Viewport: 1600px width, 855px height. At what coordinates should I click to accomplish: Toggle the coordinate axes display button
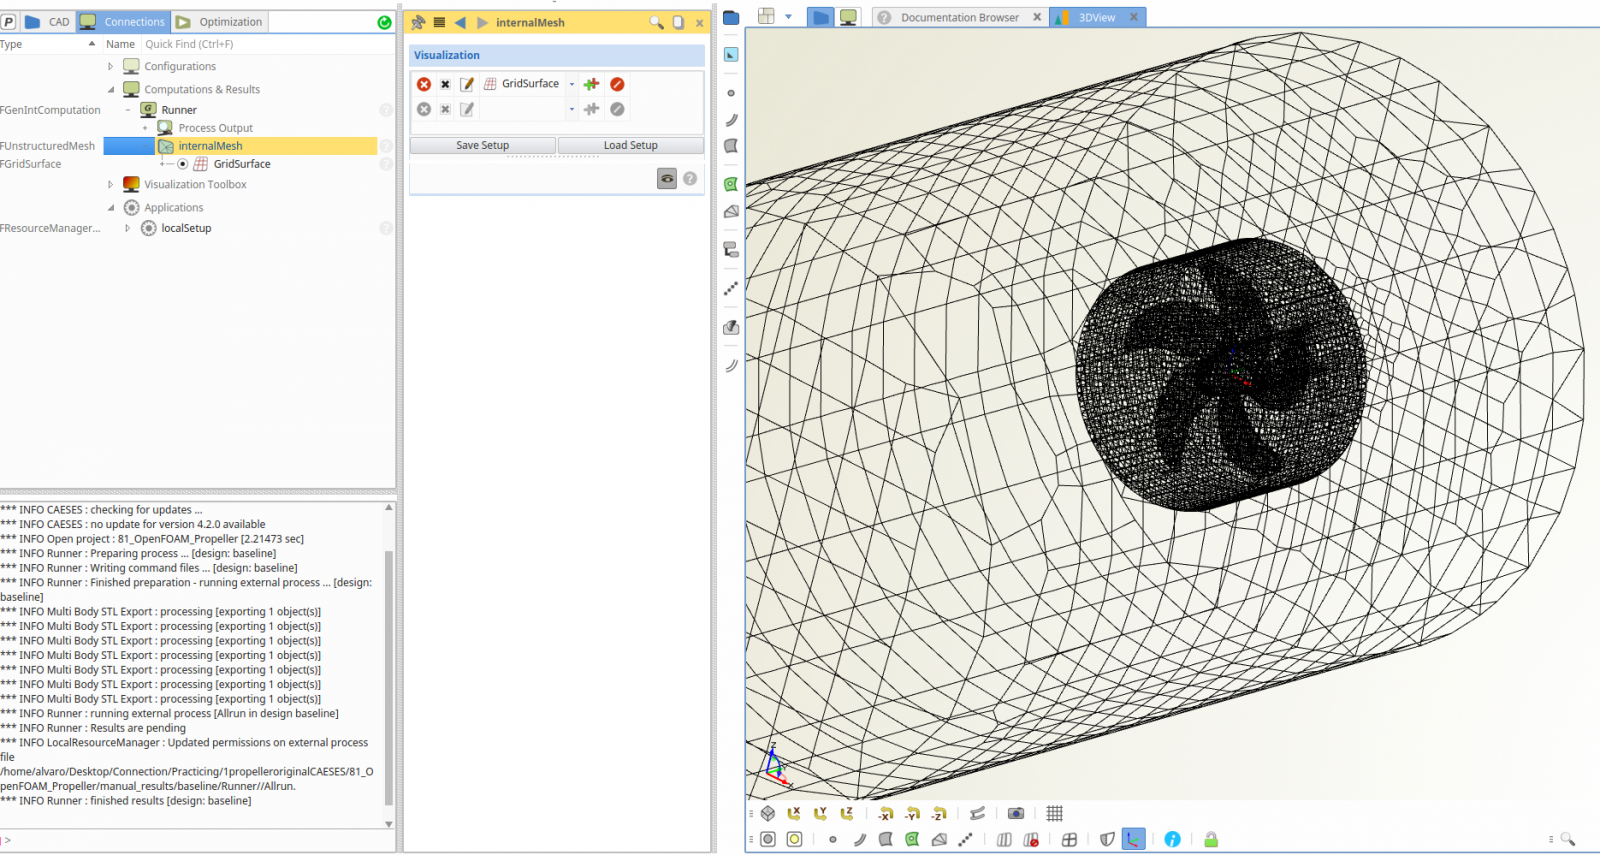1133,839
